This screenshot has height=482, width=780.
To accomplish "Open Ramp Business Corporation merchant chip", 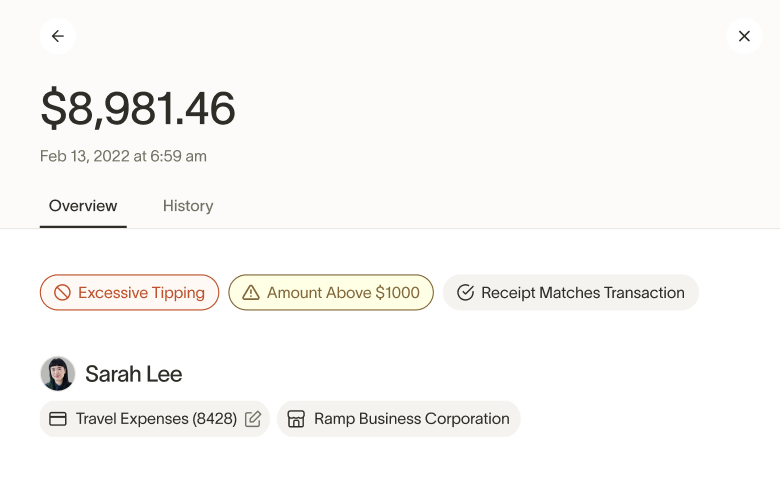I will click(411, 419).
